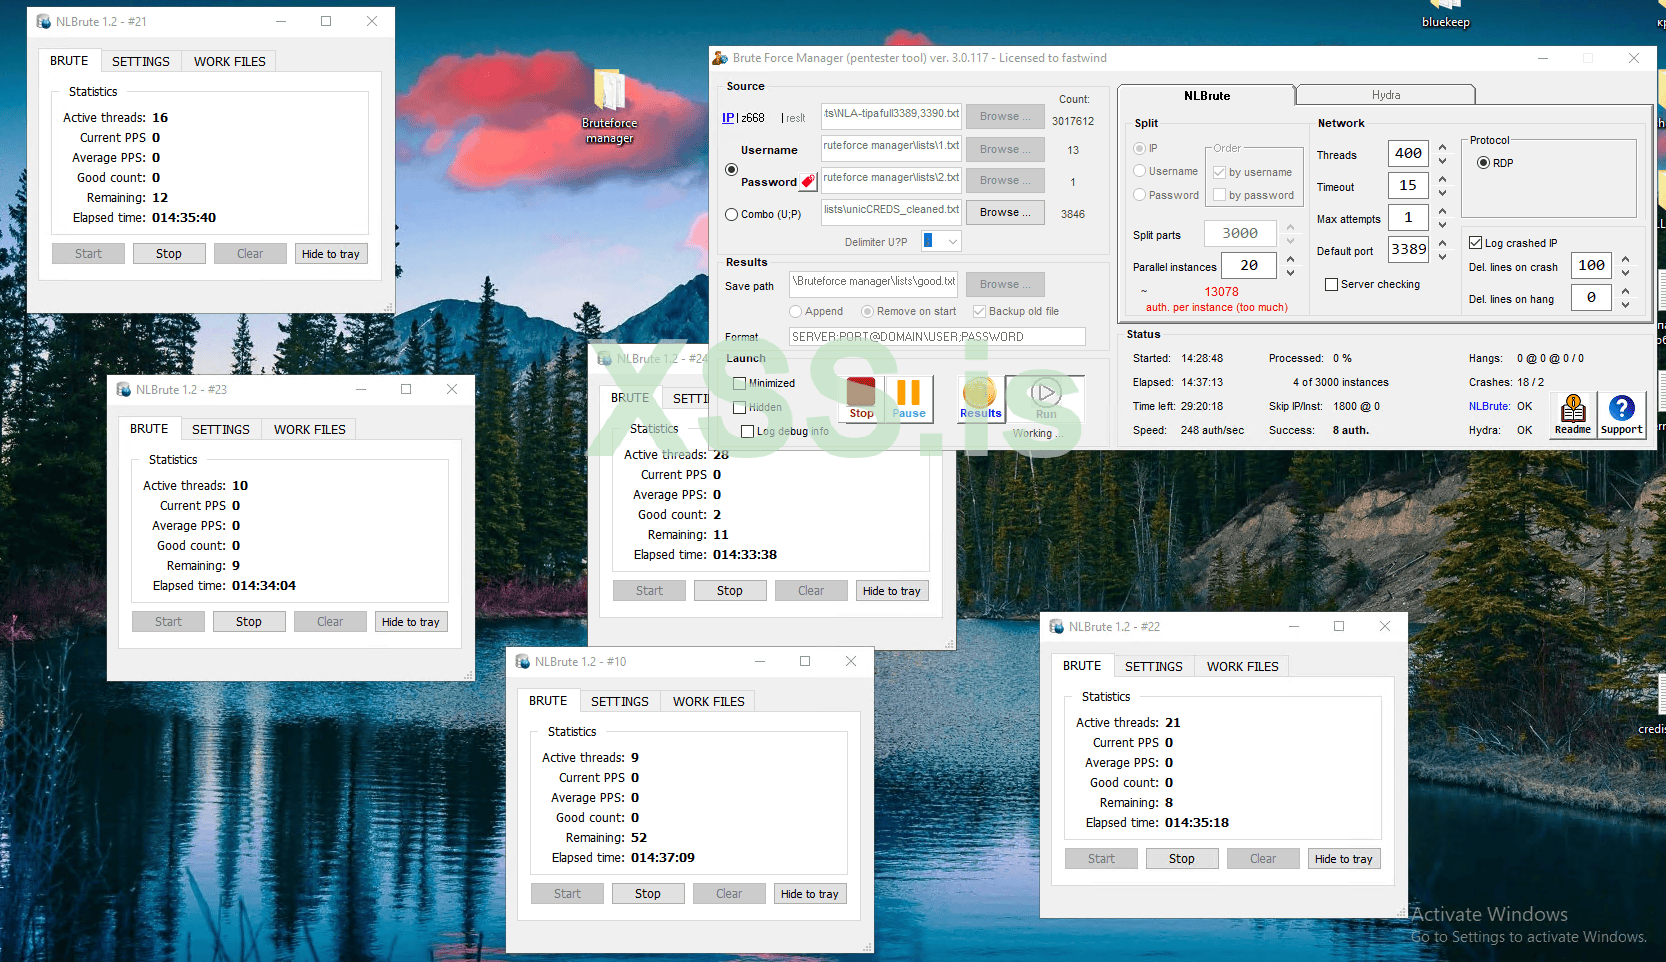The width and height of the screenshot is (1666, 962).
Task: Click the red tag icon beside Password
Action: 808,182
